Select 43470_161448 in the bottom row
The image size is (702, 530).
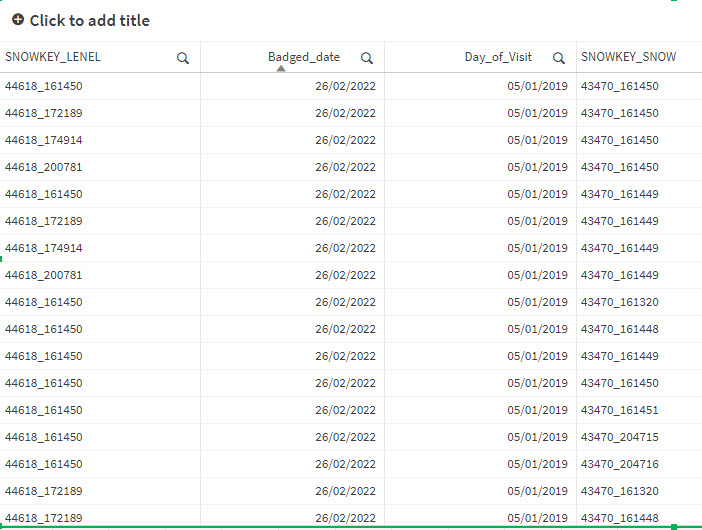619,517
